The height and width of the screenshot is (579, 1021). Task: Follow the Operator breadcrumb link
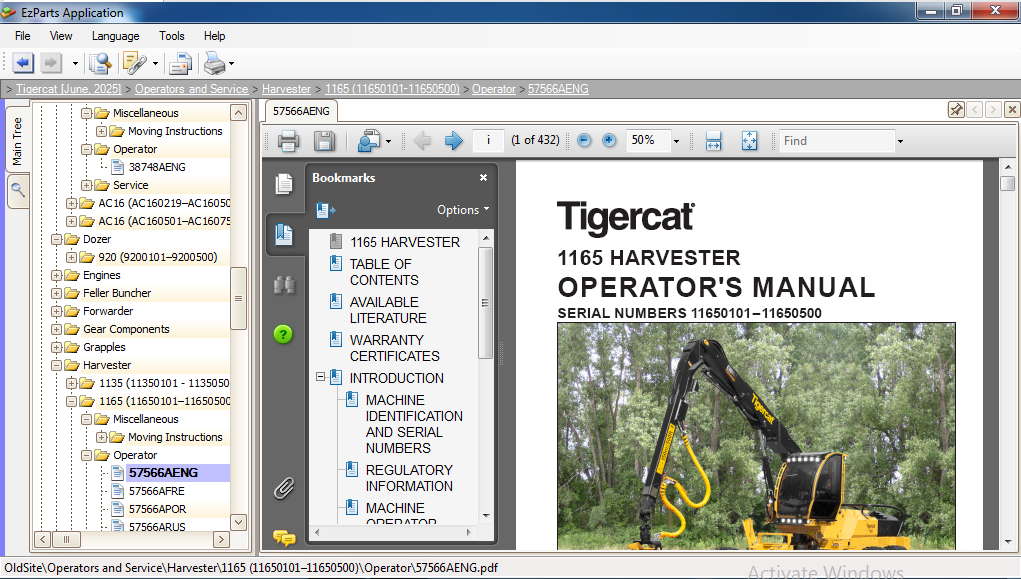pyautogui.click(x=494, y=89)
